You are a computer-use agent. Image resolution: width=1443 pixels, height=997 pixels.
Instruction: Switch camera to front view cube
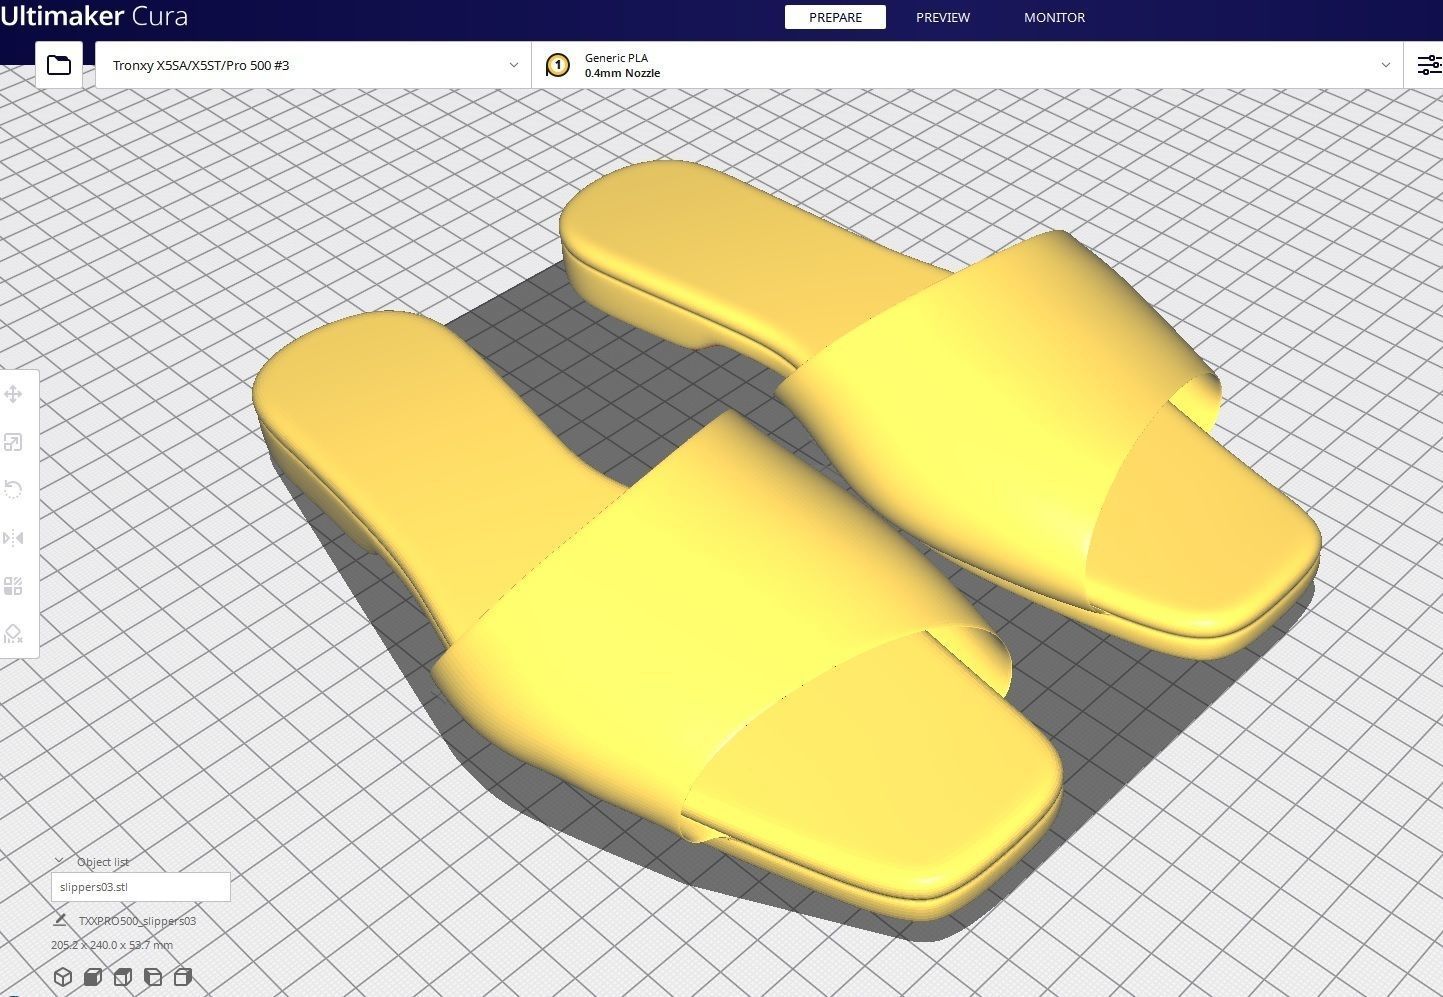point(93,977)
